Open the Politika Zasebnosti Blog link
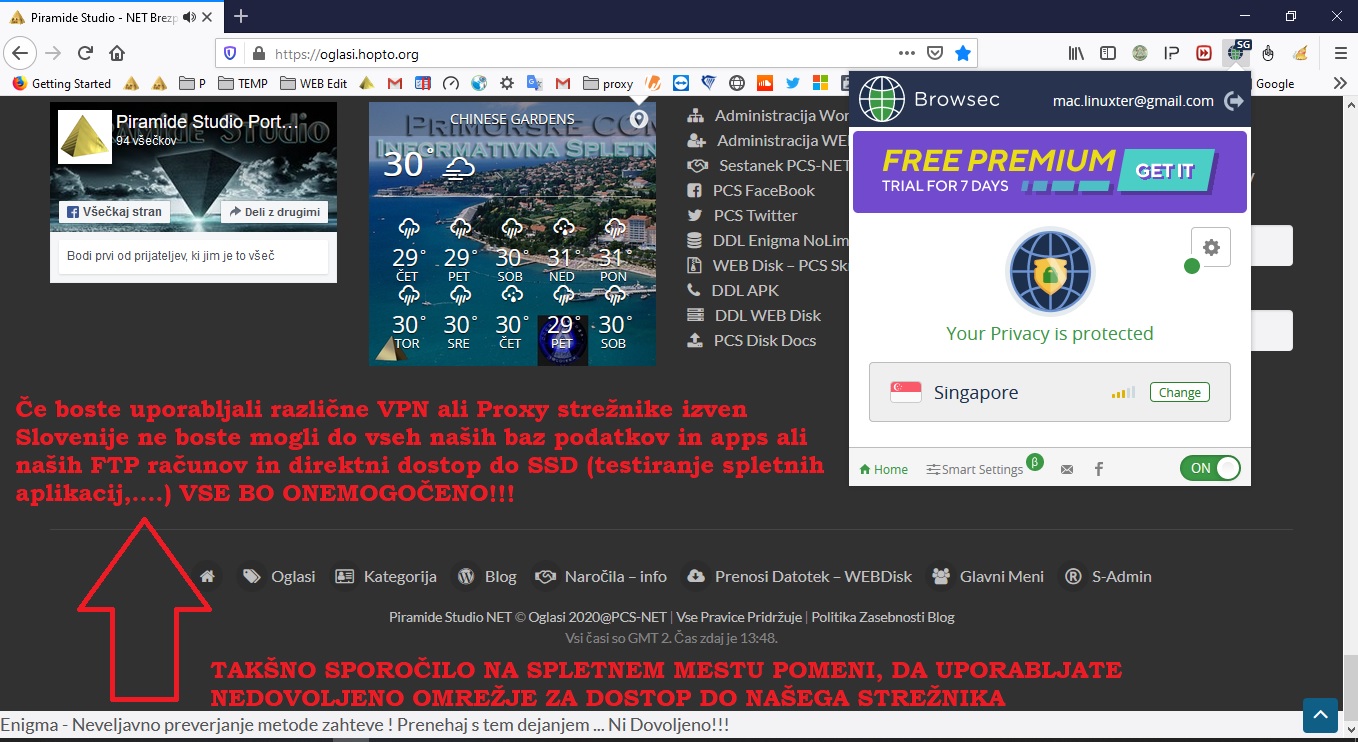 point(883,617)
